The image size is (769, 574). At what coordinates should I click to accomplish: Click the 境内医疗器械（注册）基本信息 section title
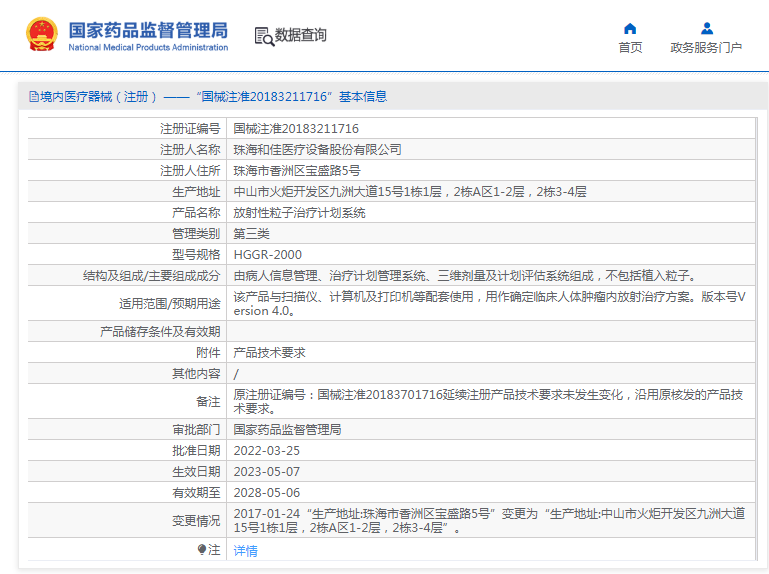point(213,97)
